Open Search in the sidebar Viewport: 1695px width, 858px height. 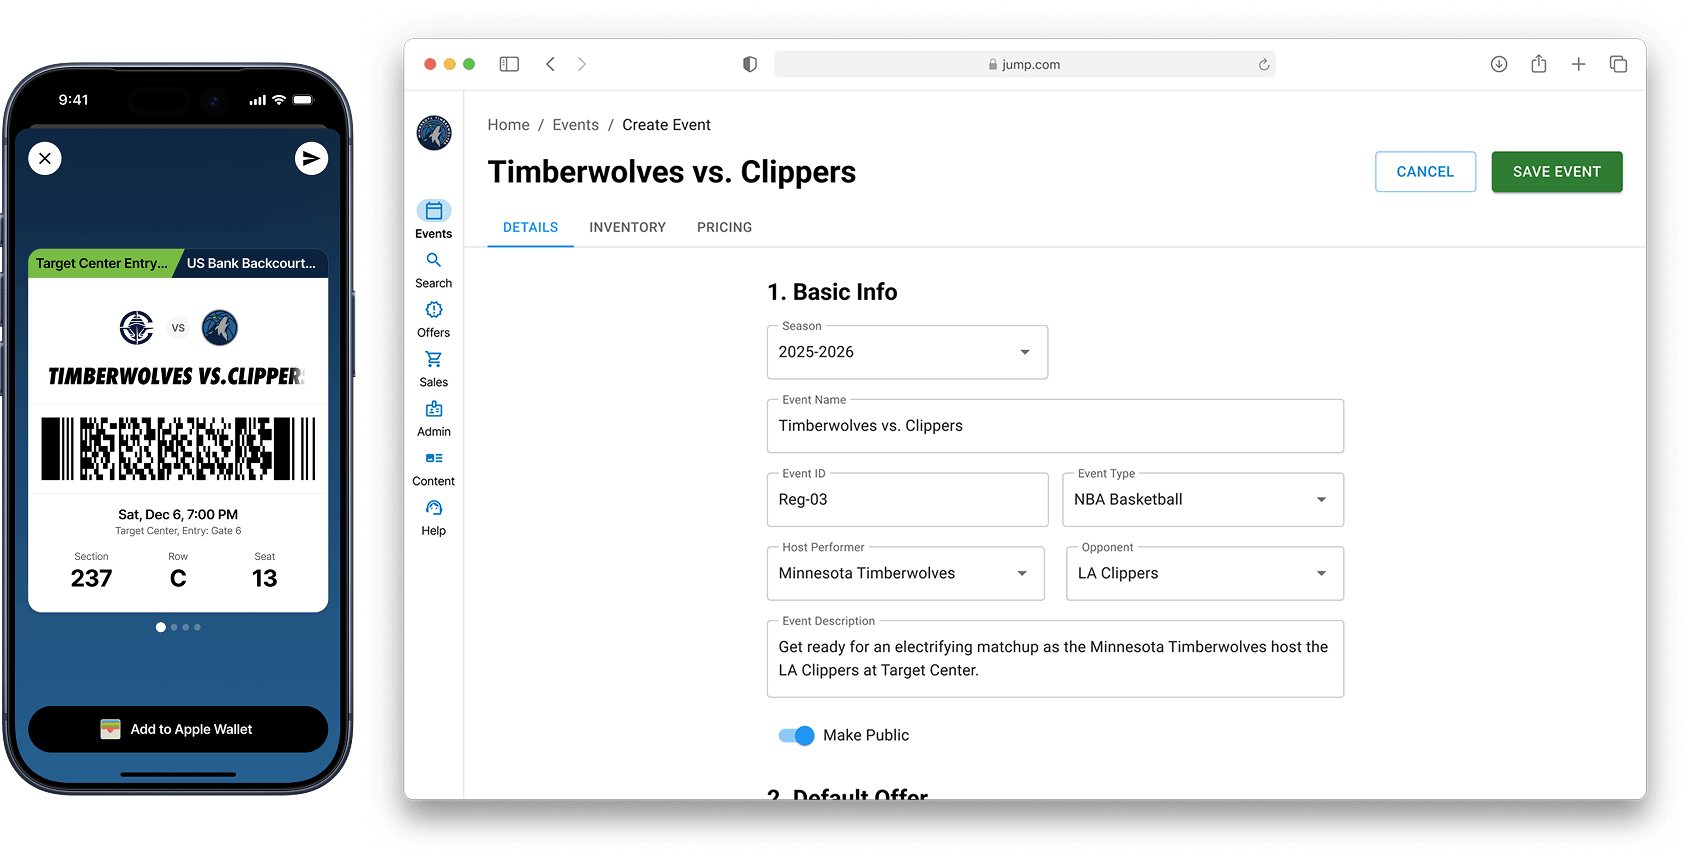point(433,270)
